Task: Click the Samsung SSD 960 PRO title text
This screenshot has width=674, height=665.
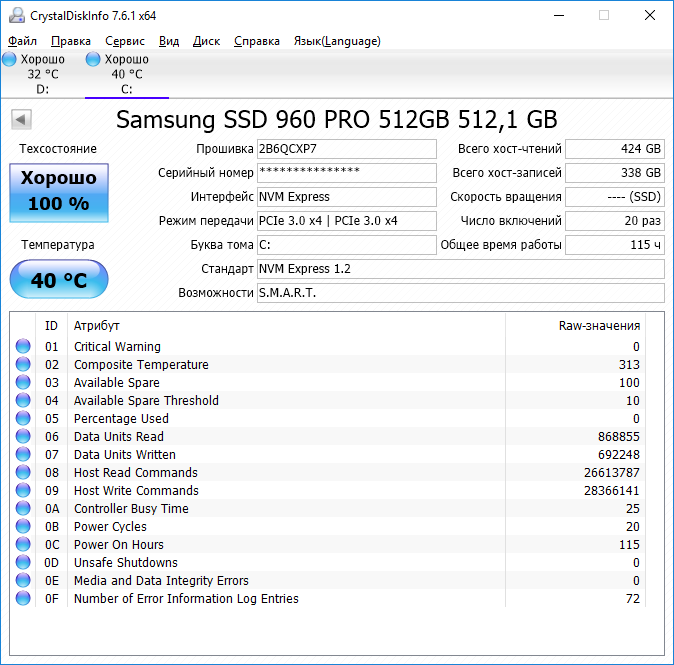Action: 337,120
